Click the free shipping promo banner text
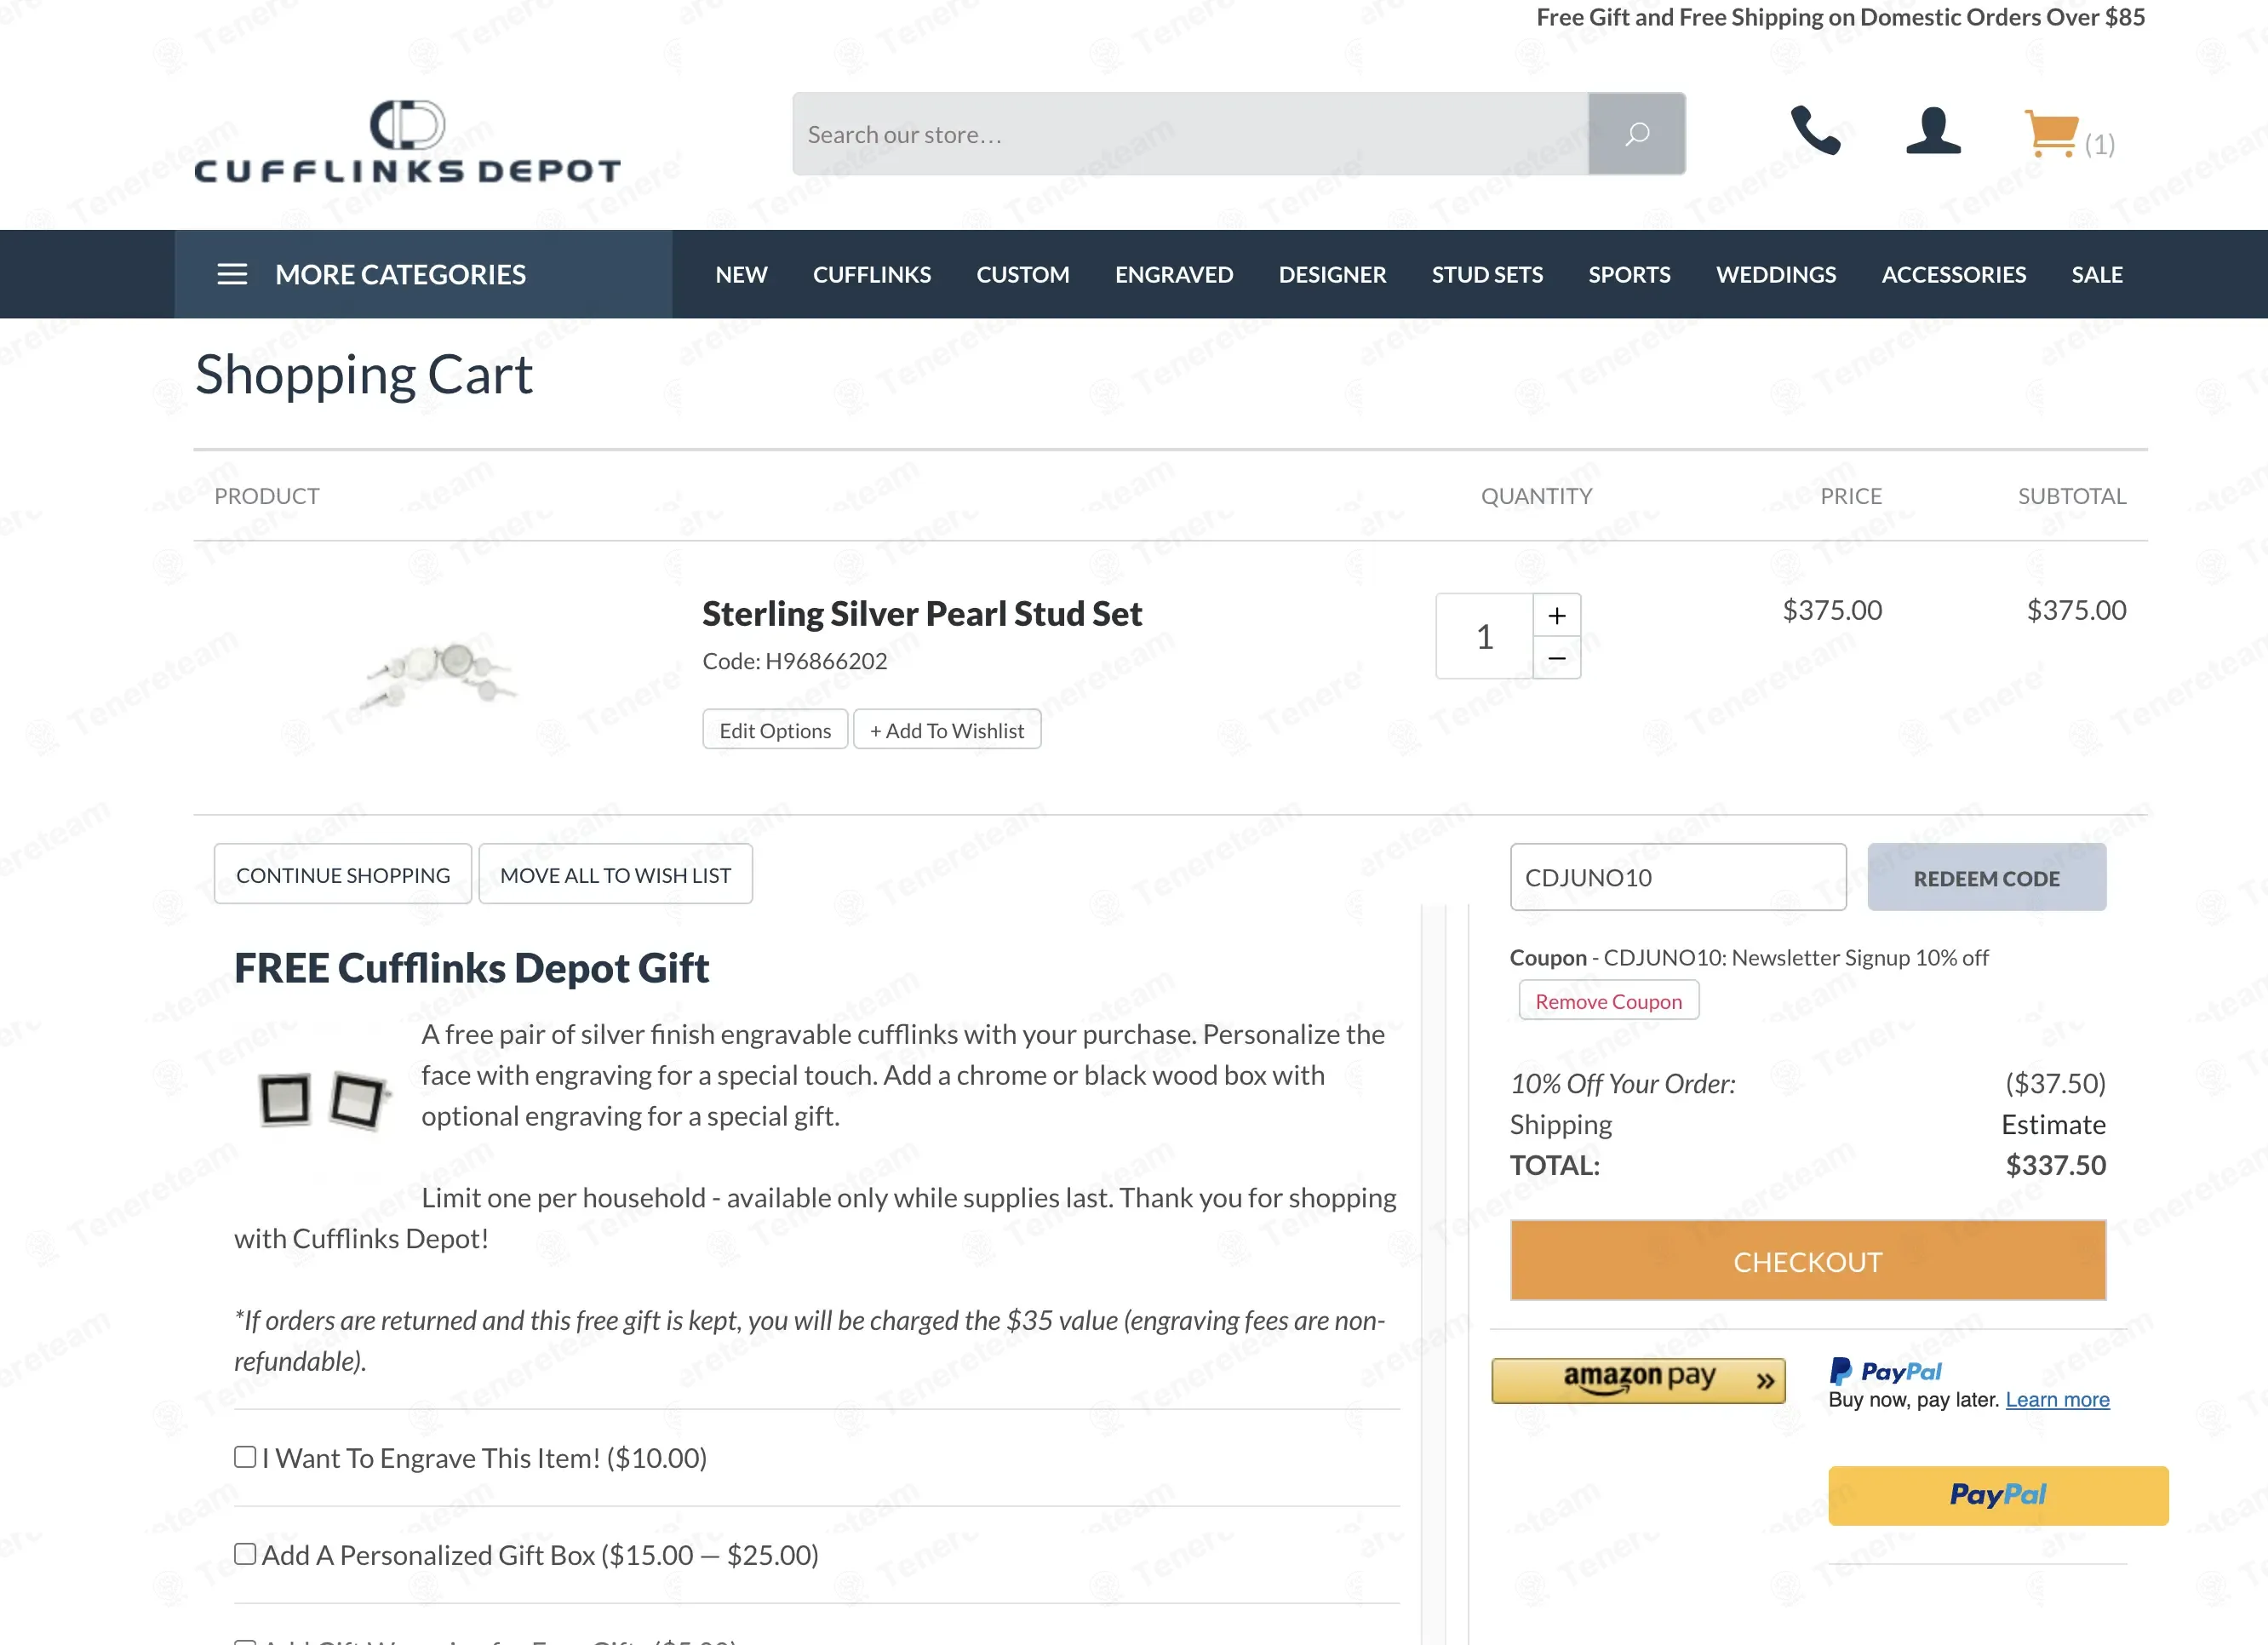The width and height of the screenshot is (2268, 1645). [1840, 17]
